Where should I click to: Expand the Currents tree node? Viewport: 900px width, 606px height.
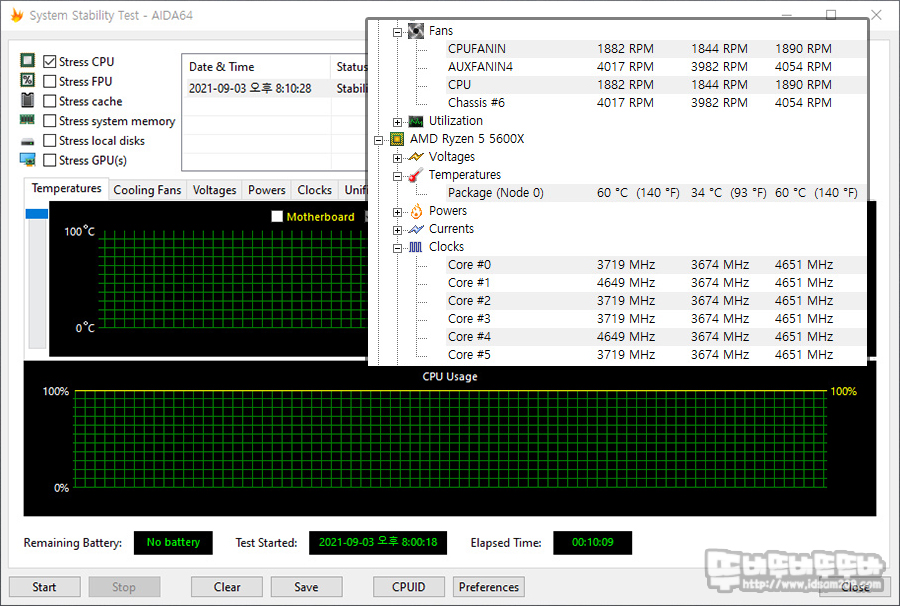[397, 230]
